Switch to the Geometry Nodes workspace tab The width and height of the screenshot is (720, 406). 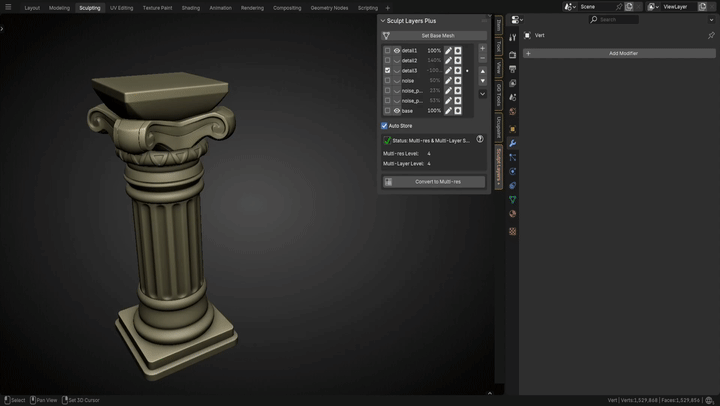pyautogui.click(x=329, y=8)
